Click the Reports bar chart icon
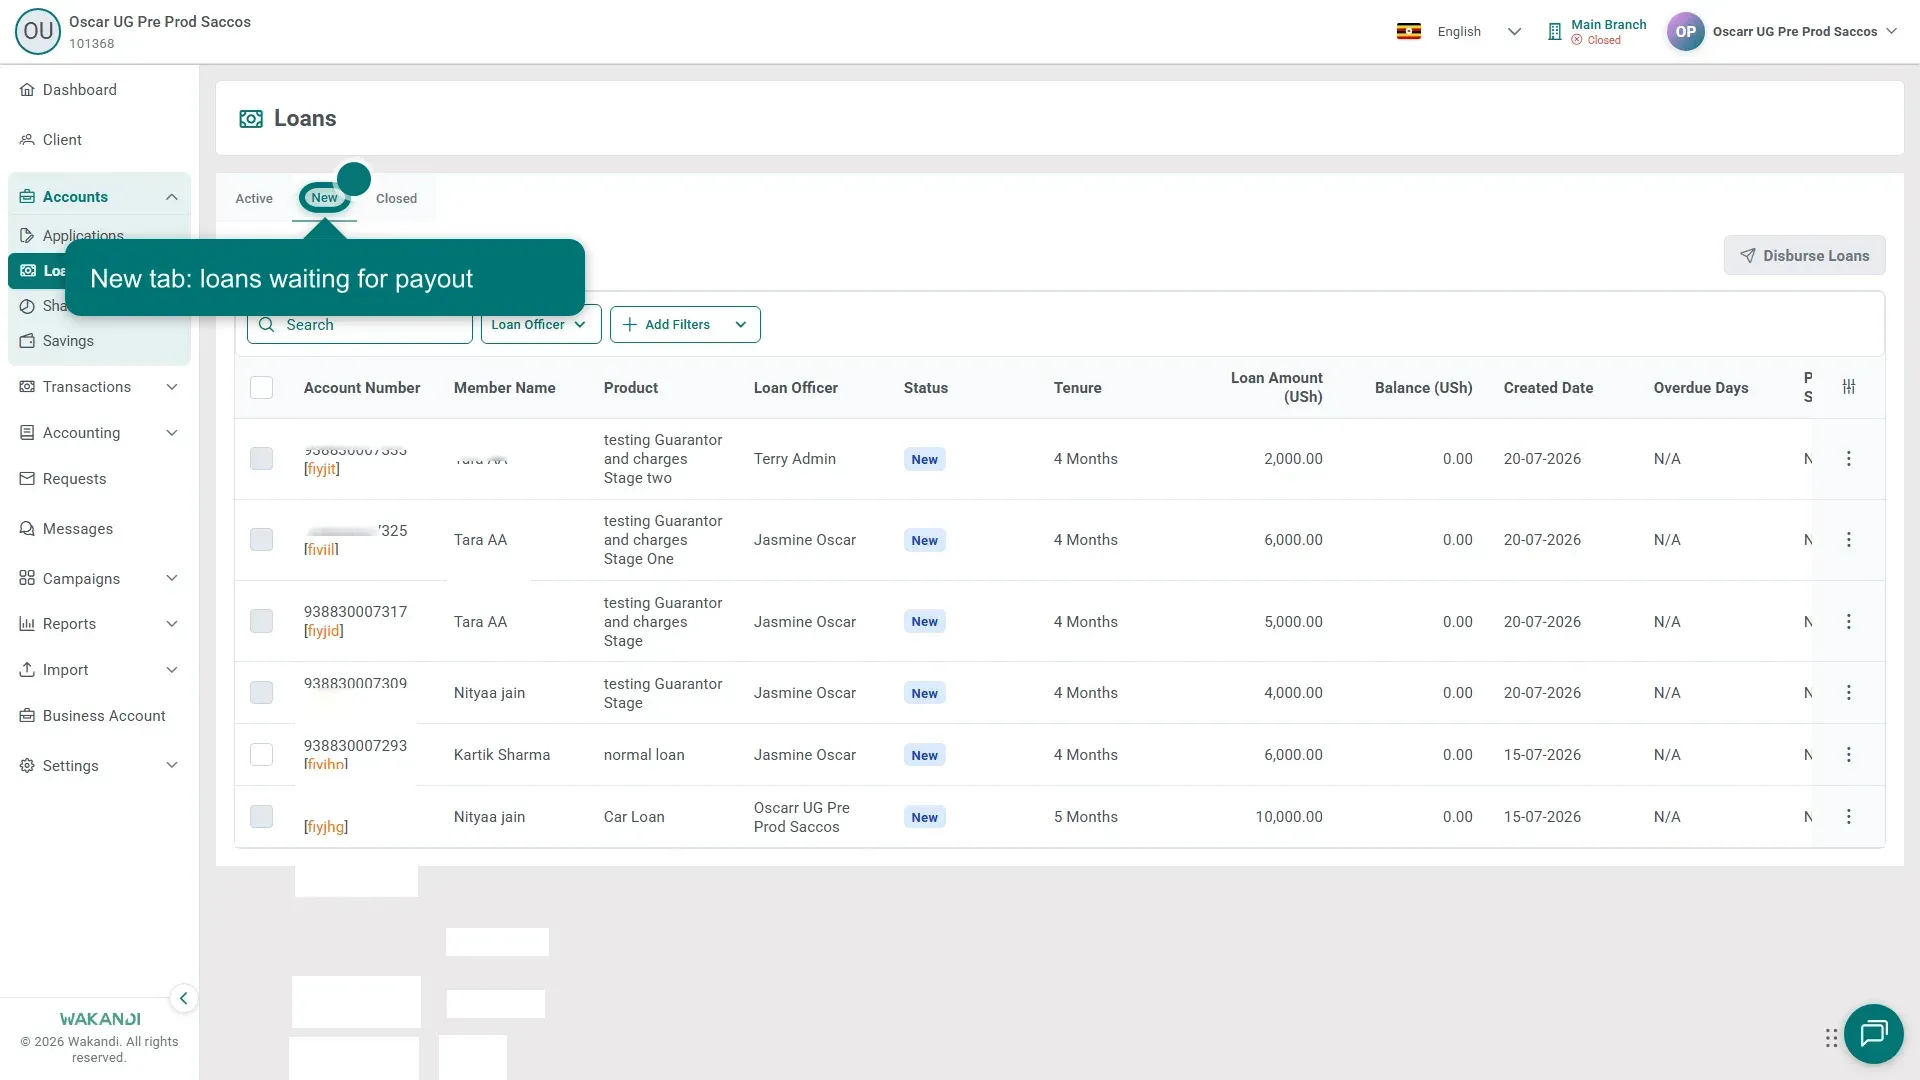1920x1080 pixels. tap(27, 624)
